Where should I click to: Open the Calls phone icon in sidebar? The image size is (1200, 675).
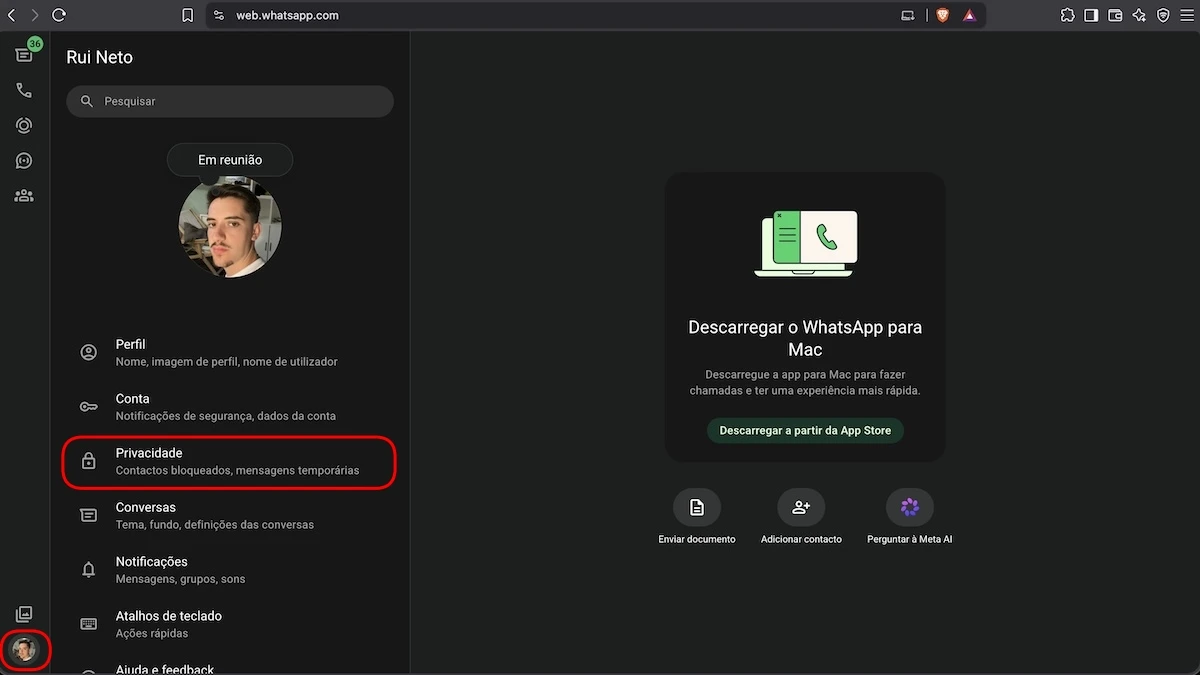24,90
